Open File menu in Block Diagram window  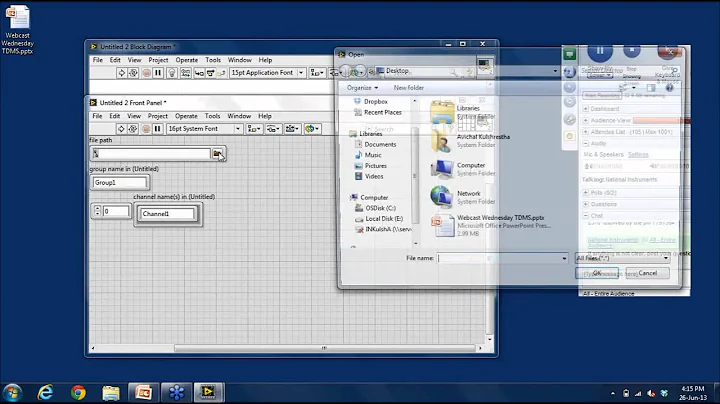[x=98, y=60]
